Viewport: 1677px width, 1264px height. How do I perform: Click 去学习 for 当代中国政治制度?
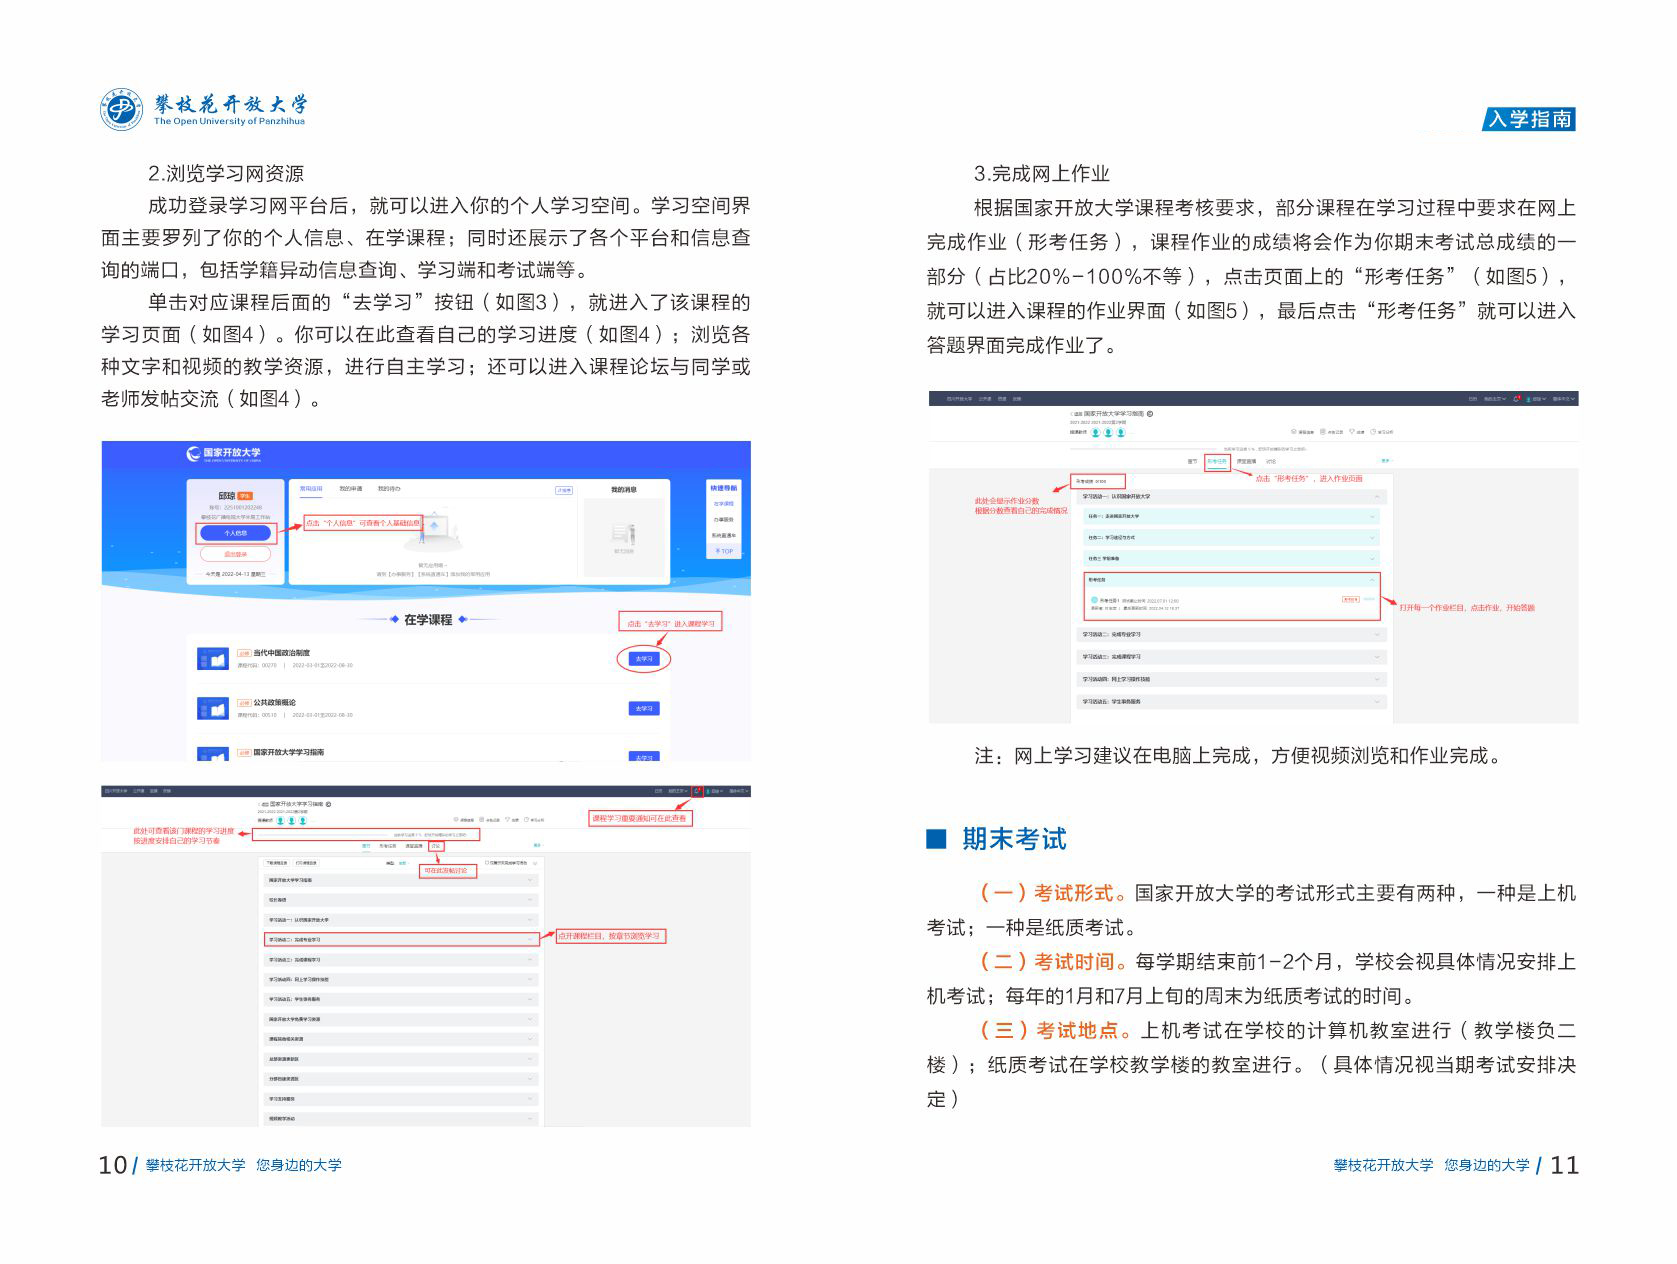(x=643, y=659)
